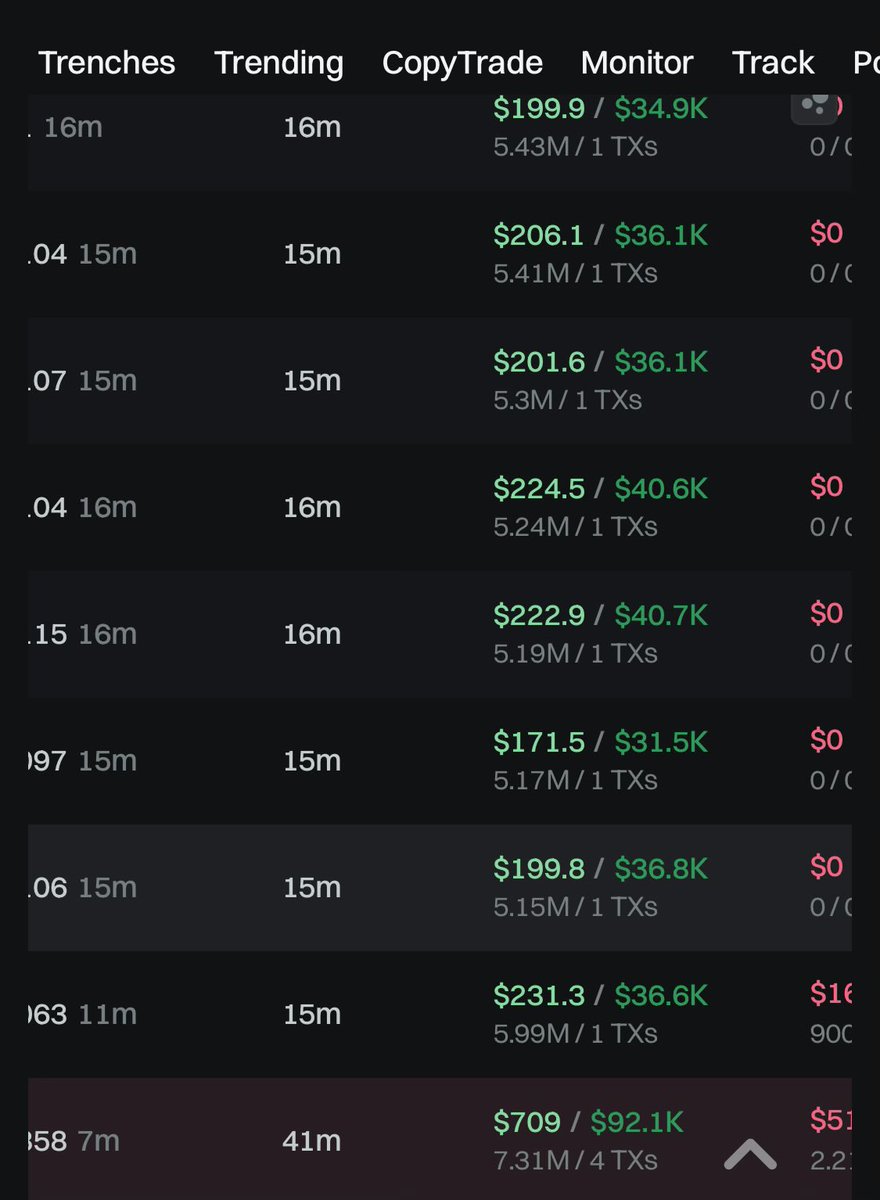This screenshot has height=1200, width=880.
Task: Go to the CopyTrade tab
Action: [x=462, y=63]
